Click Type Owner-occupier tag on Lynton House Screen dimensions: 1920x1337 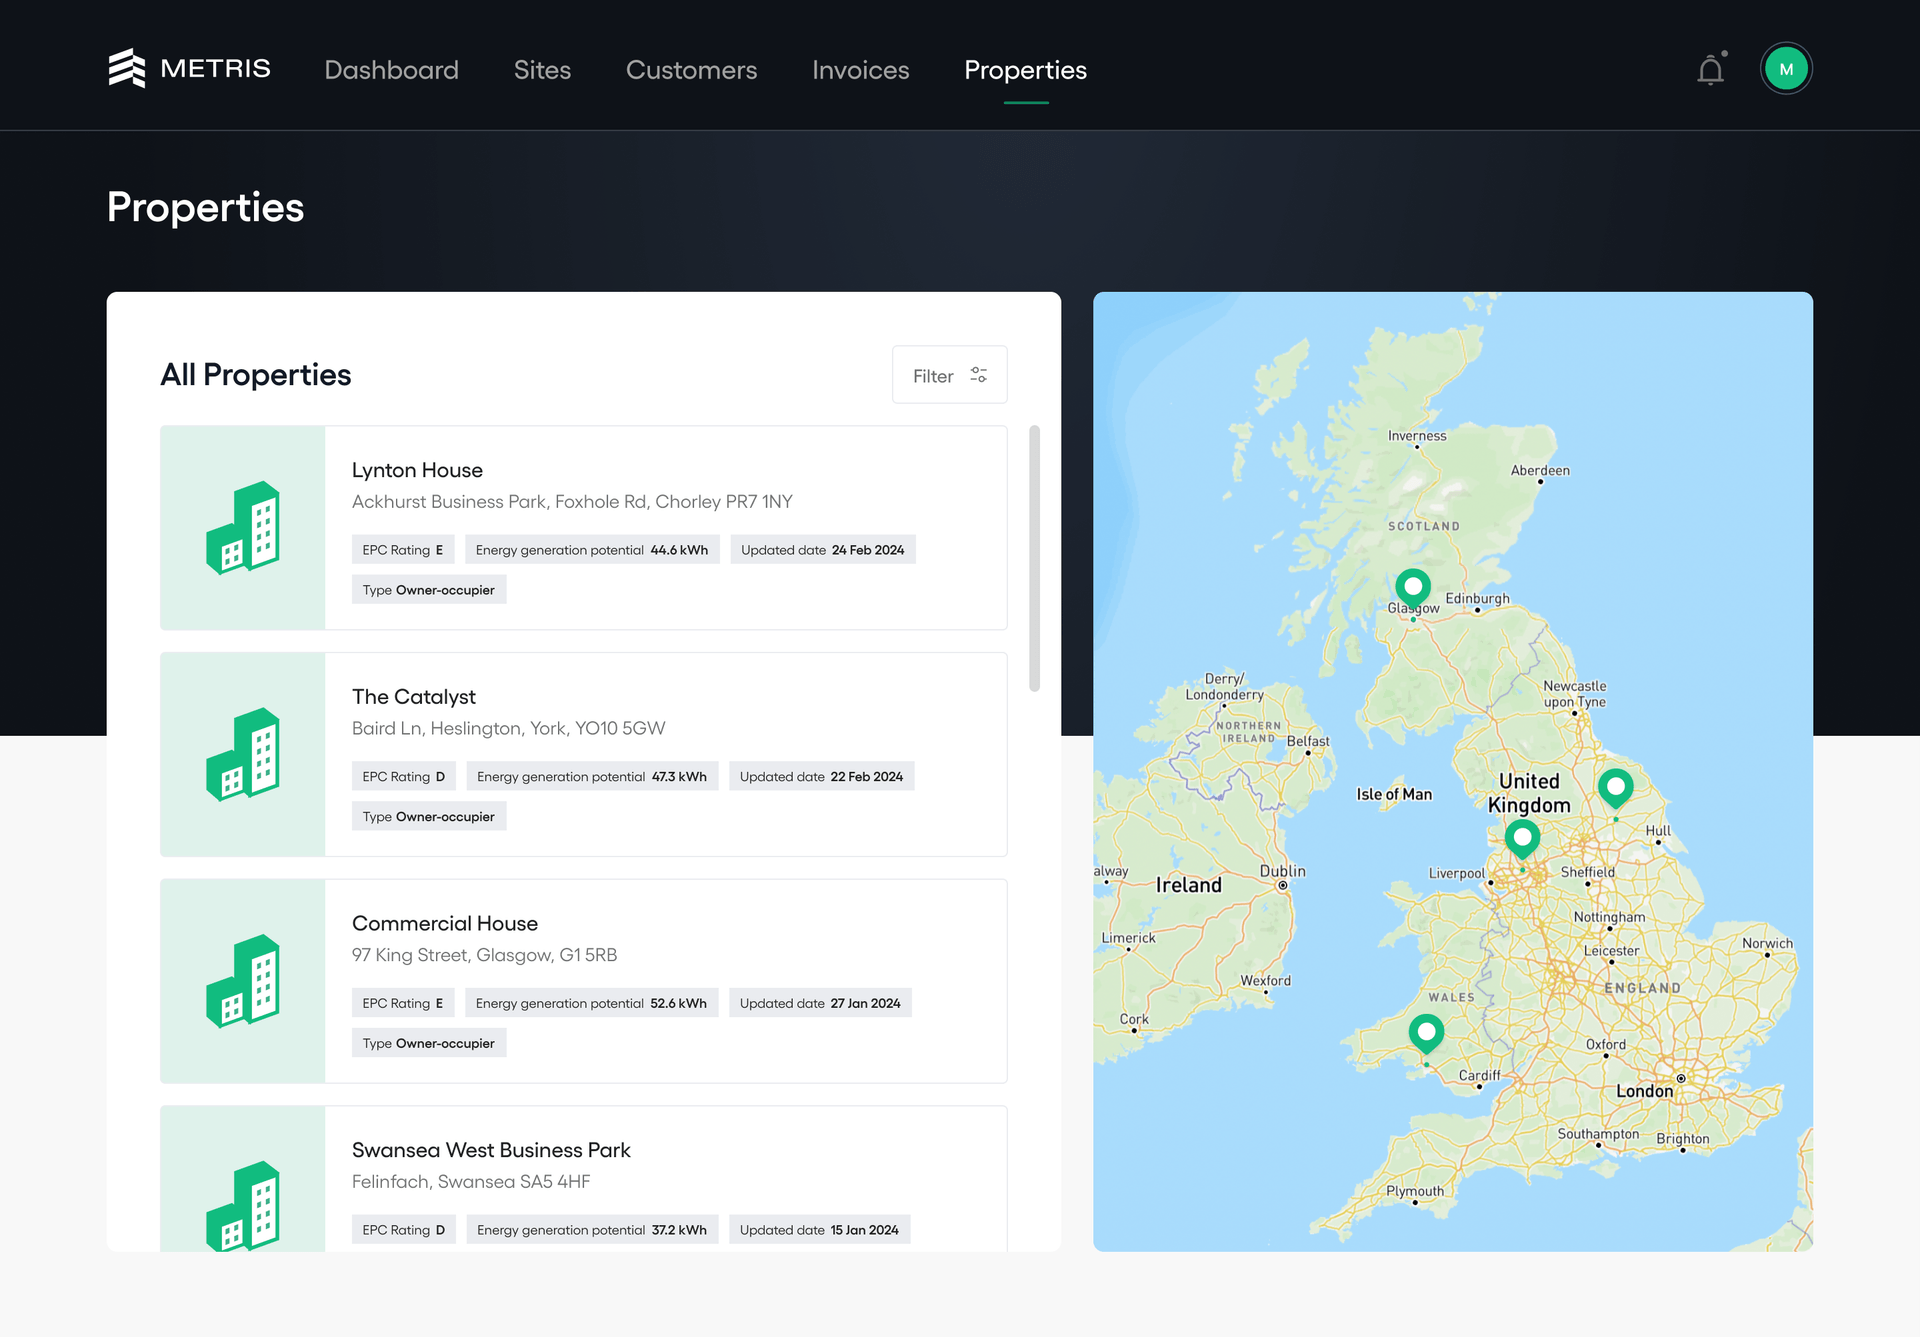429,590
